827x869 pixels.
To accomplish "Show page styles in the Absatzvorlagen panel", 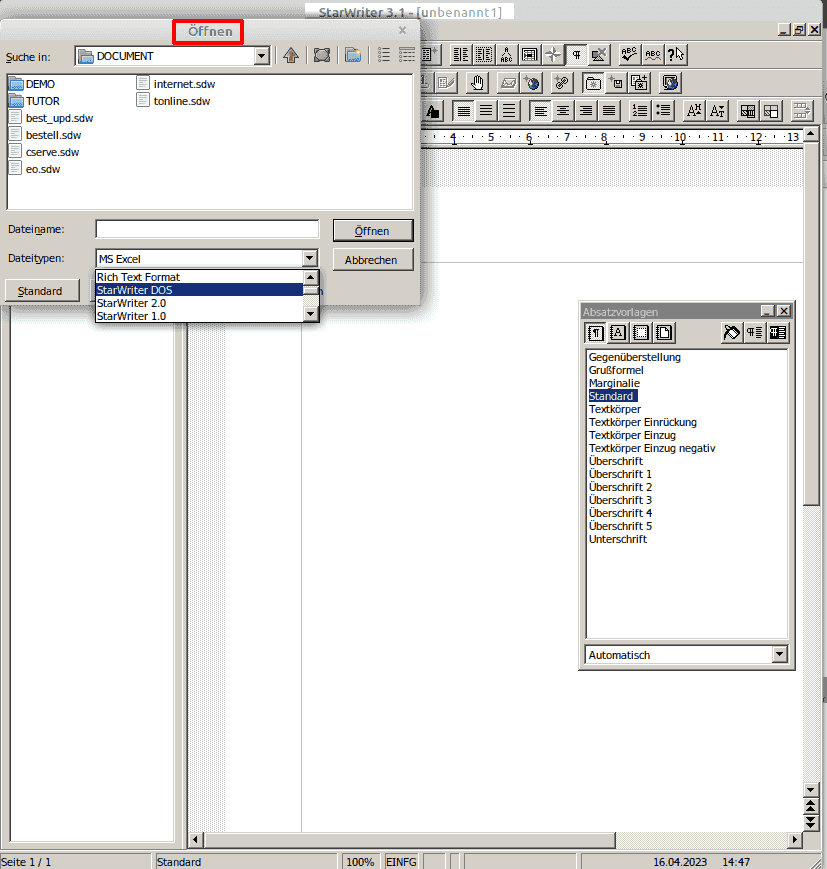I will 664,333.
